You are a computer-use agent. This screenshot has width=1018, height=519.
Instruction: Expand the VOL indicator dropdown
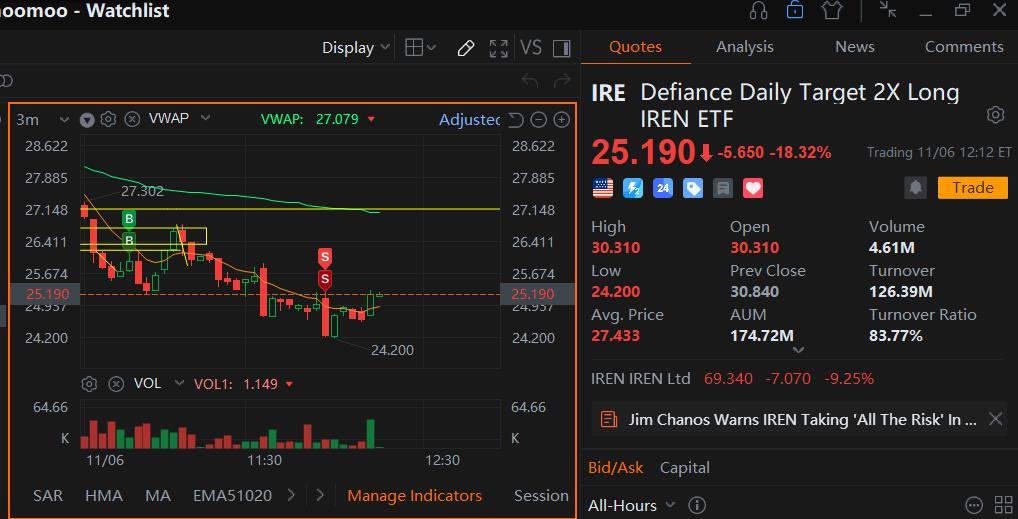[x=179, y=384]
